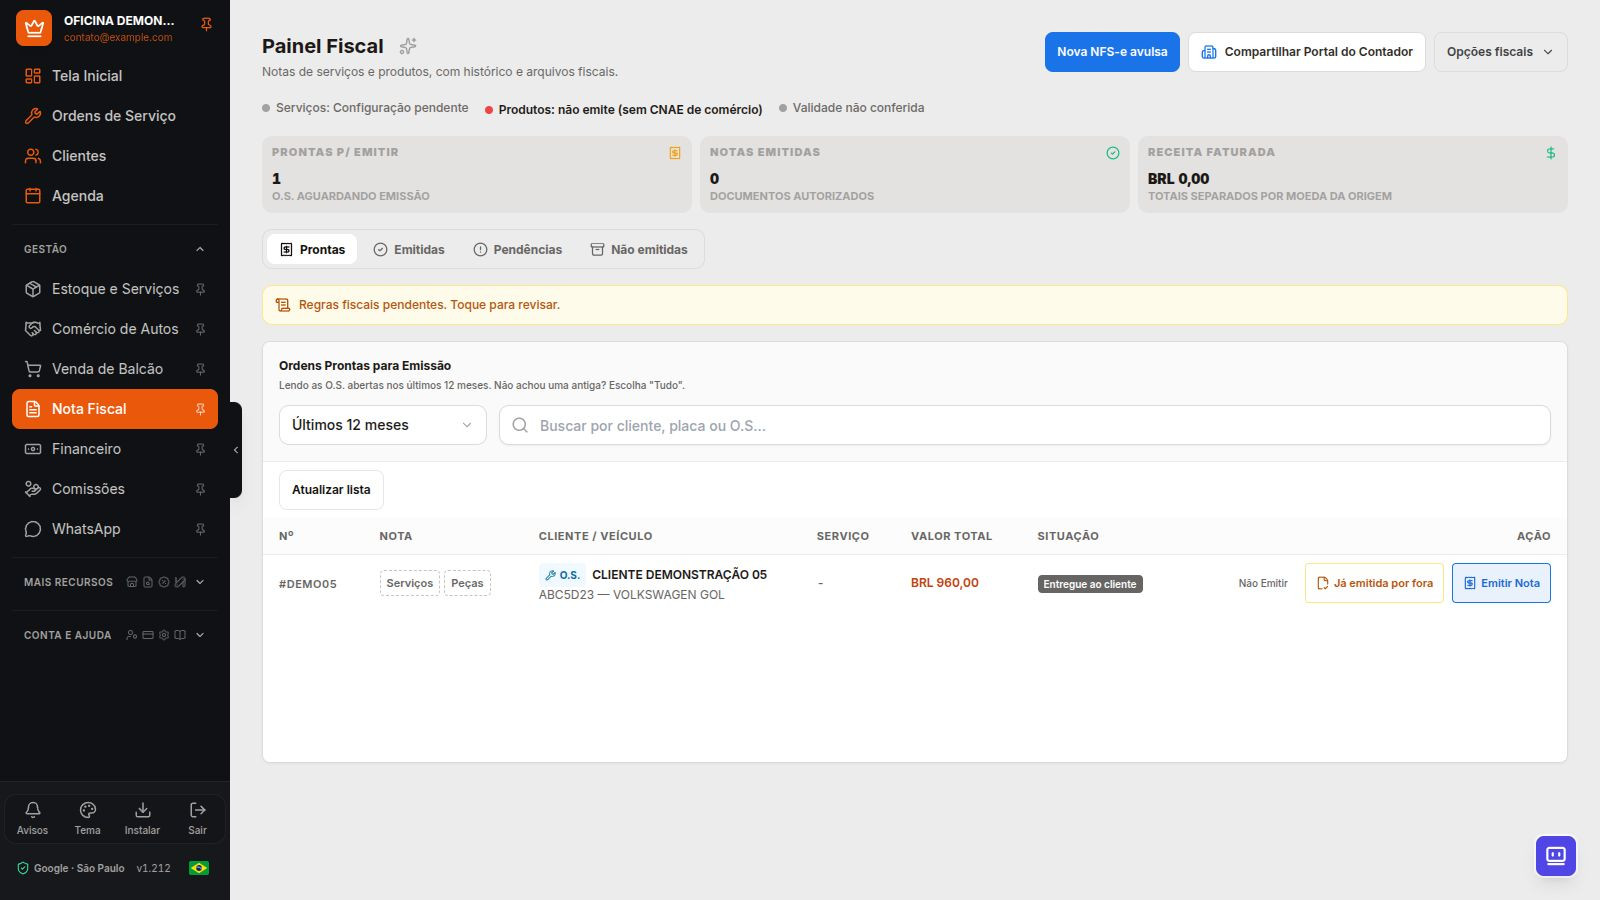Click the sparkle icon next to Painel Fiscal
The image size is (1600, 900).
(x=408, y=46)
